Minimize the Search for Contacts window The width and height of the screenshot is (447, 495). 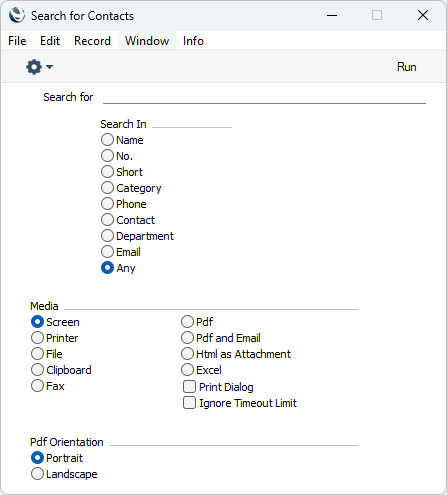pyautogui.click(x=332, y=15)
